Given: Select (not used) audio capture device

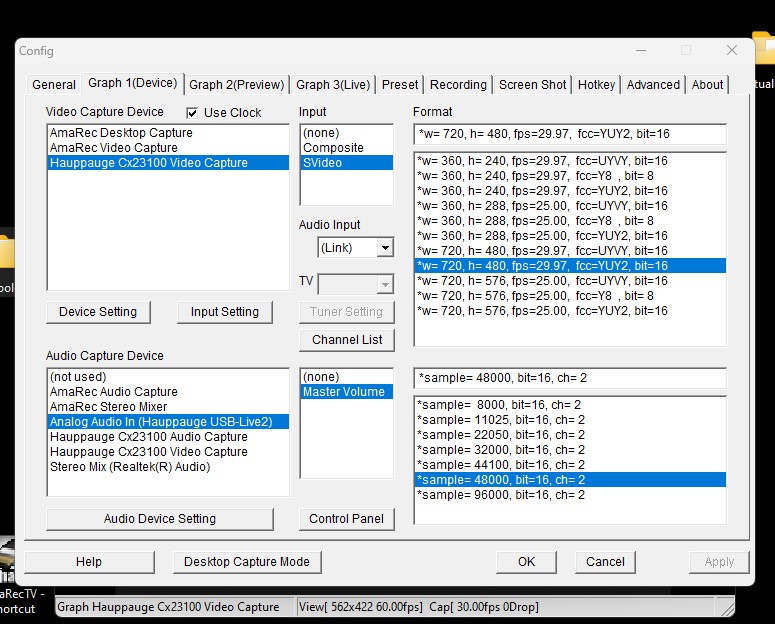Looking at the screenshot, I should [x=168, y=377].
